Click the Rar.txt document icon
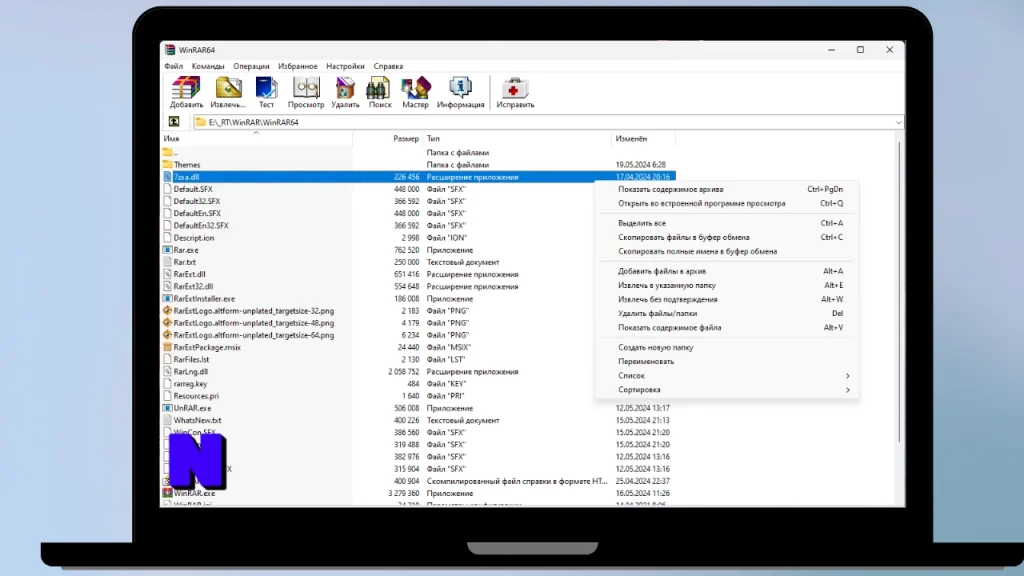1024x576 pixels. (x=167, y=262)
